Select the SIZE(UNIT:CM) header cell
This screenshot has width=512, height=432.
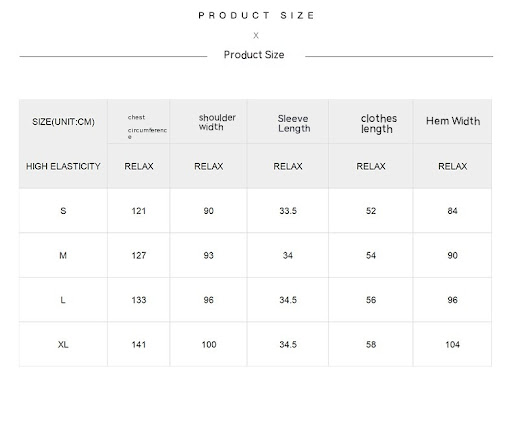(x=63, y=122)
